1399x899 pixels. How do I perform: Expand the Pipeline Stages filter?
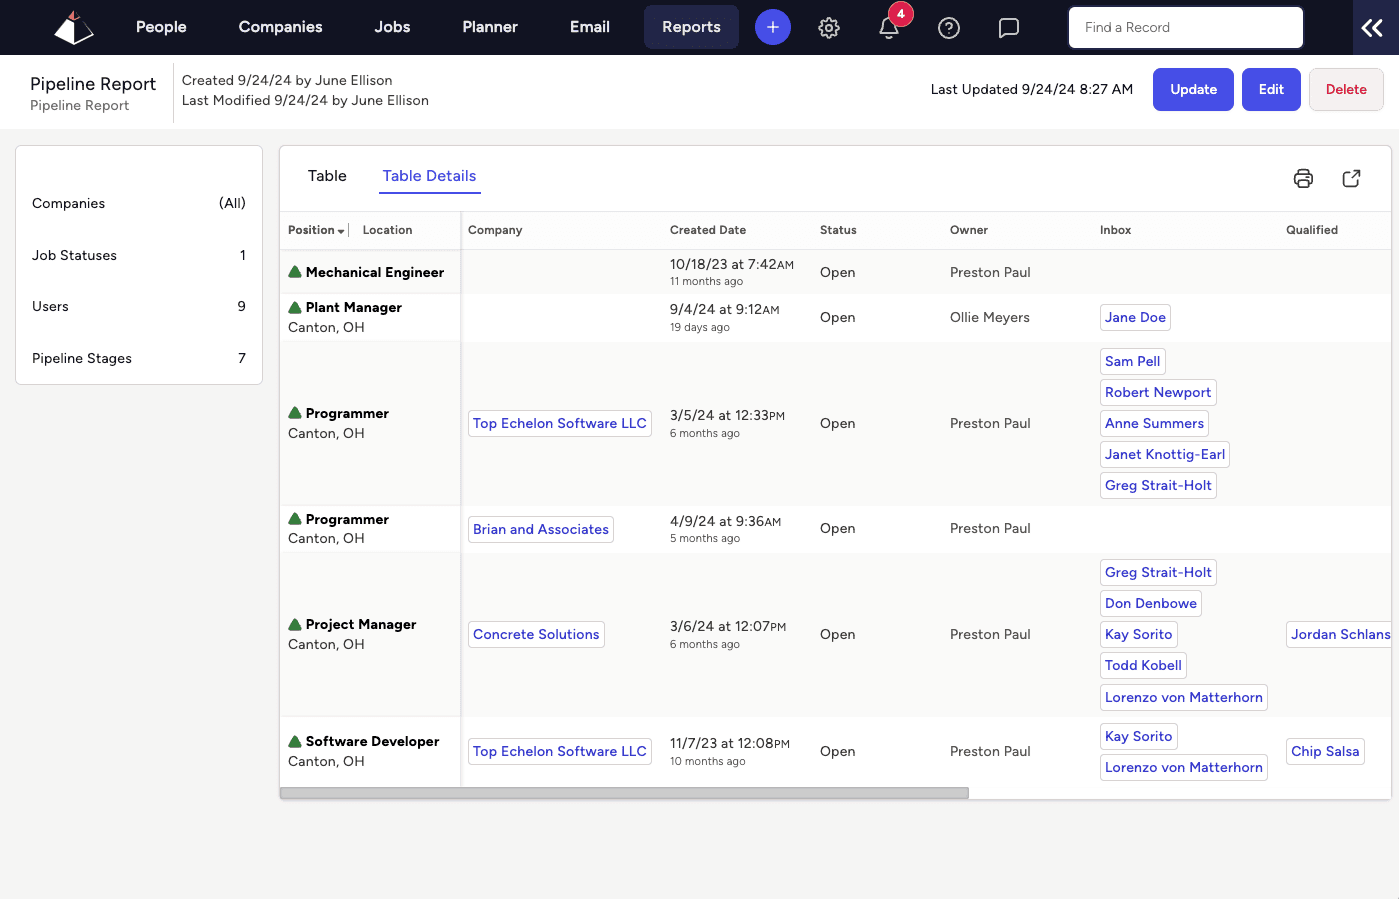139,358
